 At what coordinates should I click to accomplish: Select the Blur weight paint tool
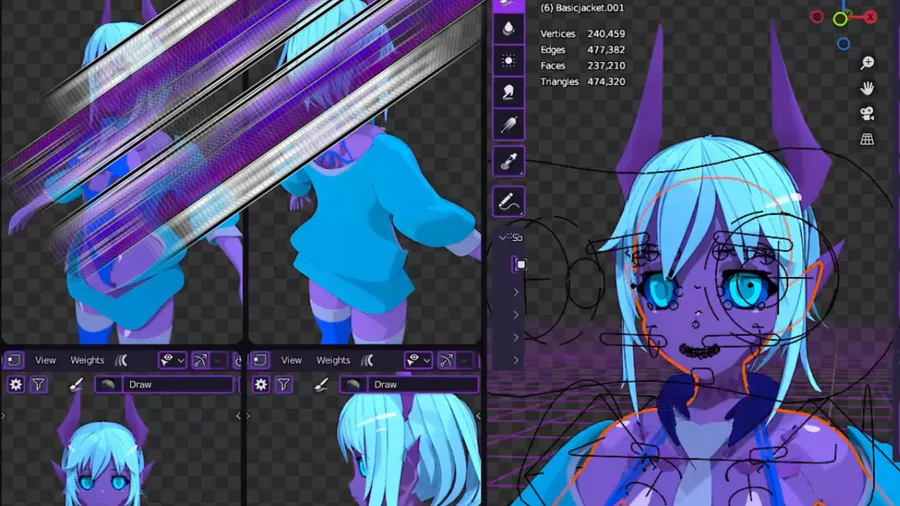(509, 28)
